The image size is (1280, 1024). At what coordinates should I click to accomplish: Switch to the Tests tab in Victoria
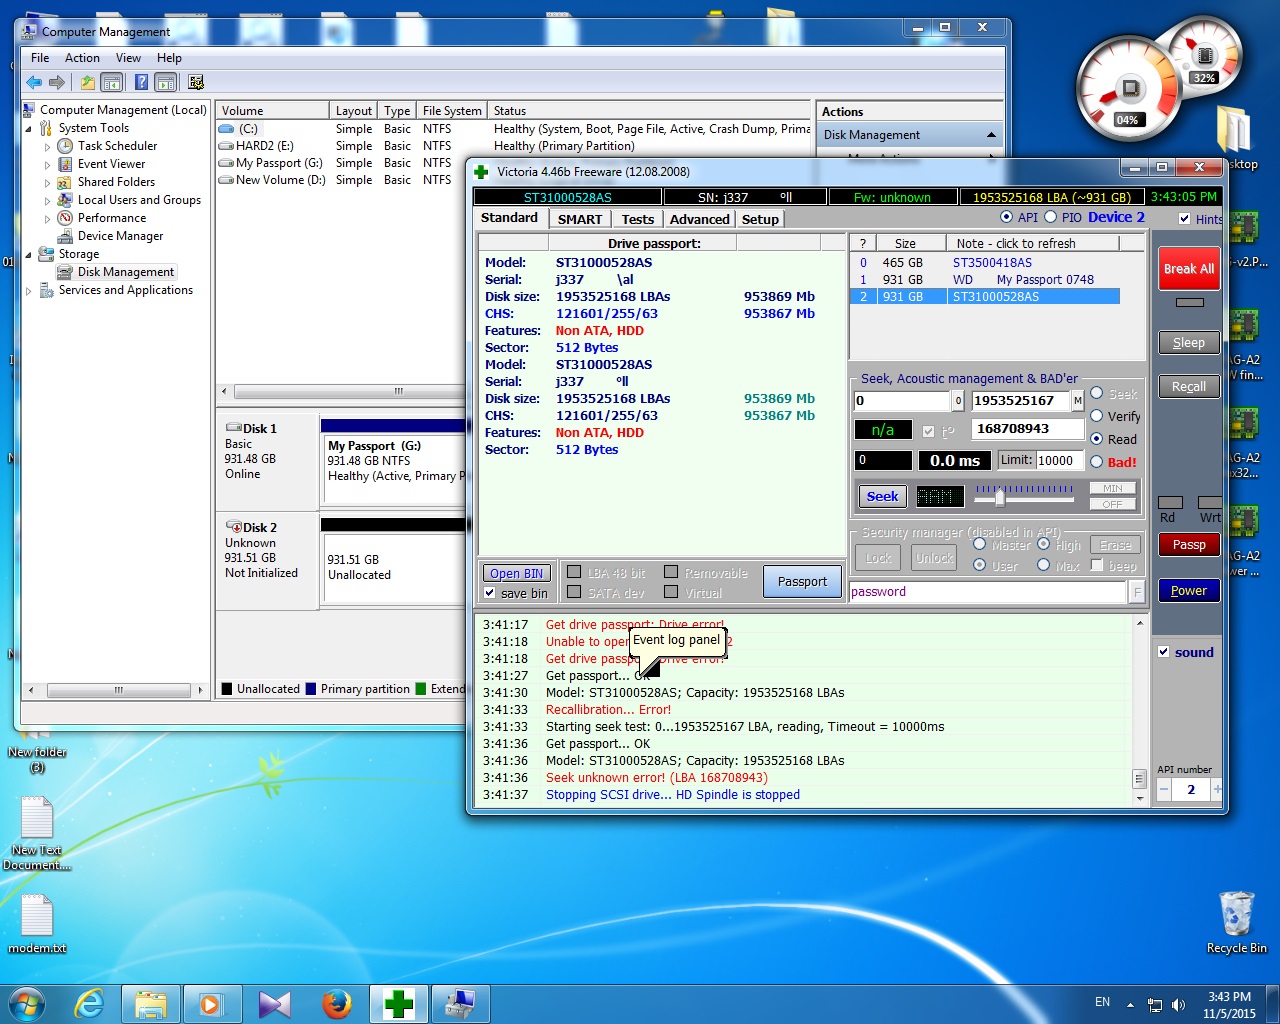pos(638,220)
